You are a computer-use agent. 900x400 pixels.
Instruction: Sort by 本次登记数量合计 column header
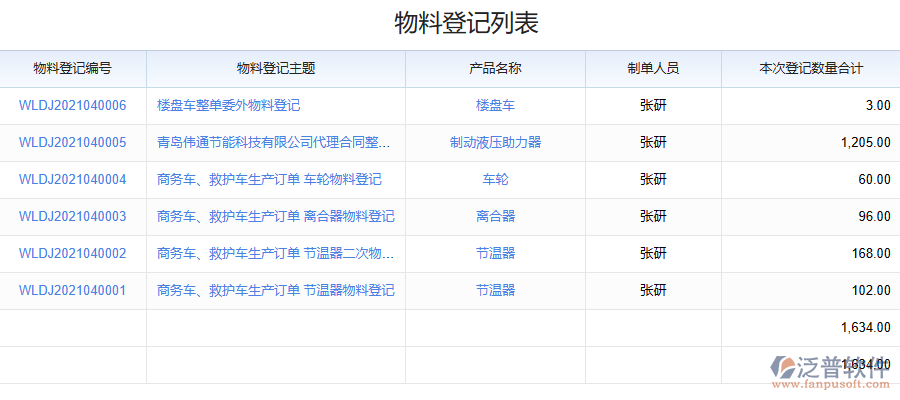(x=810, y=69)
